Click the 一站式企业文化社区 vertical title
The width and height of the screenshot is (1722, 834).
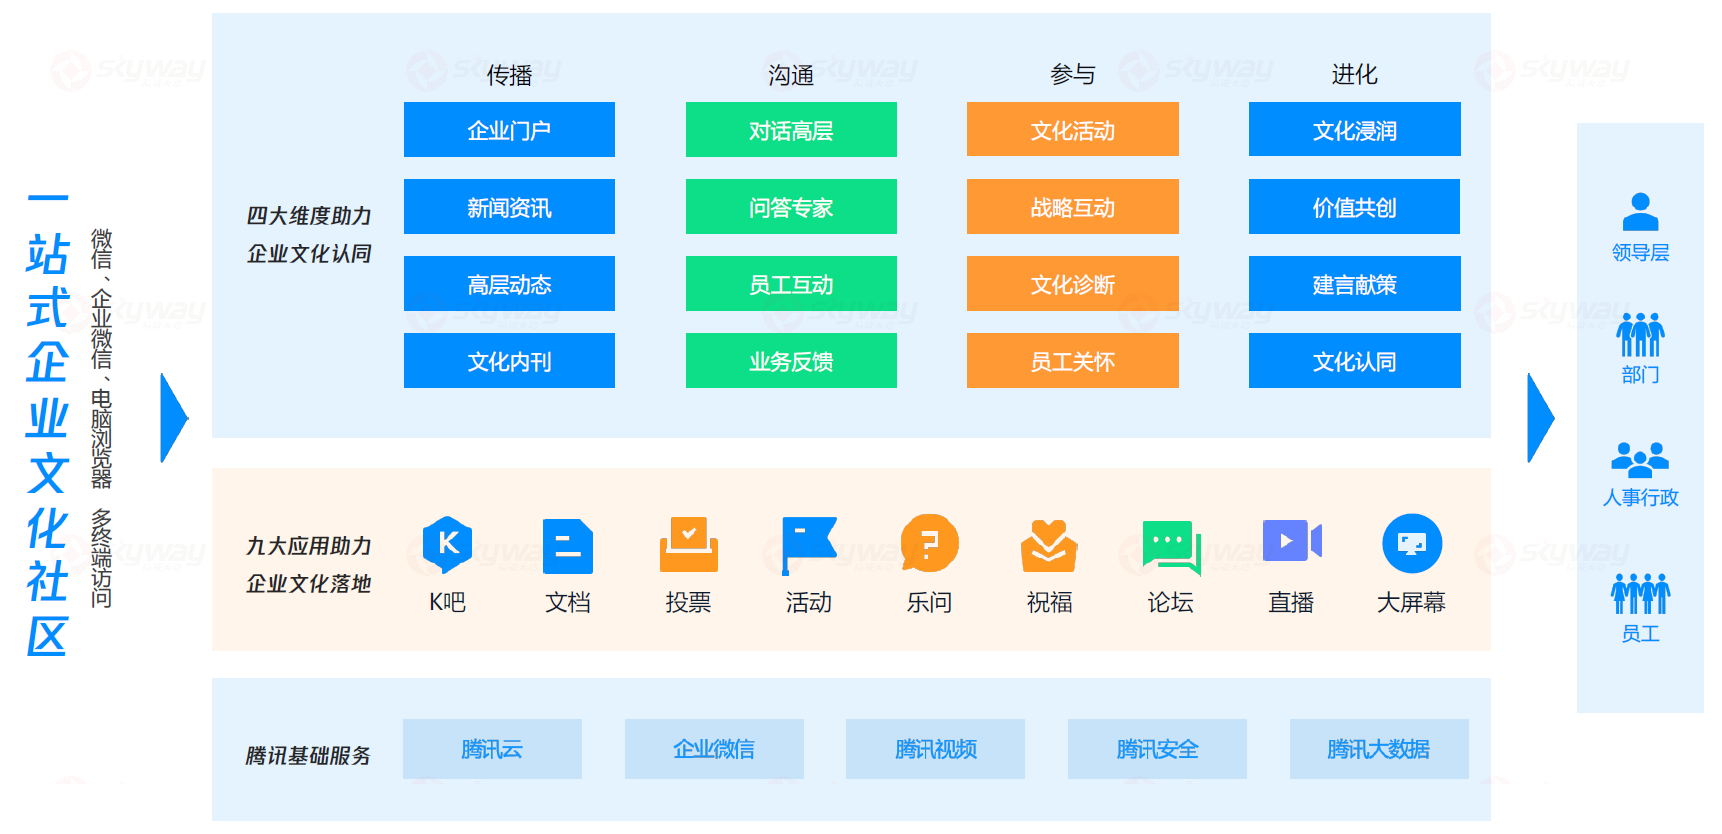(x=47, y=423)
